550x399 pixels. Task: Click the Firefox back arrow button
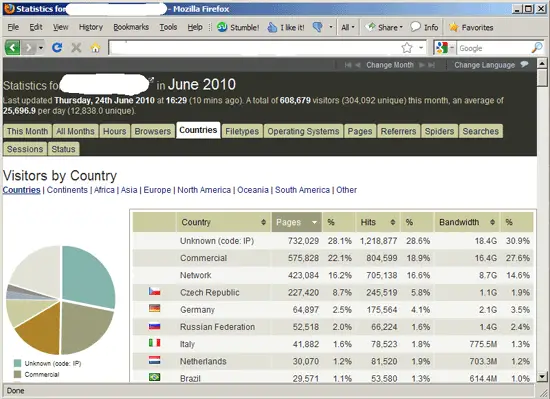click(13, 47)
